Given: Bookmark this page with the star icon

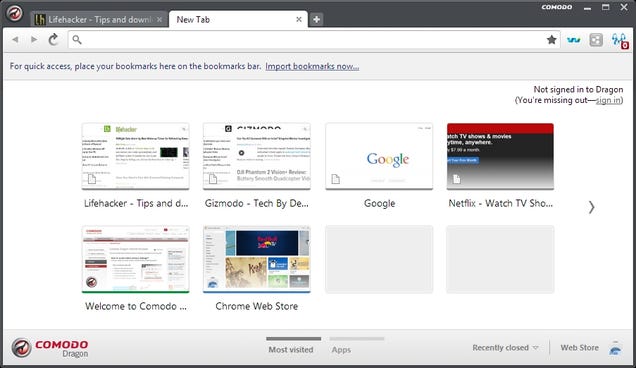Looking at the screenshot, I should click(x=551, y=40).
